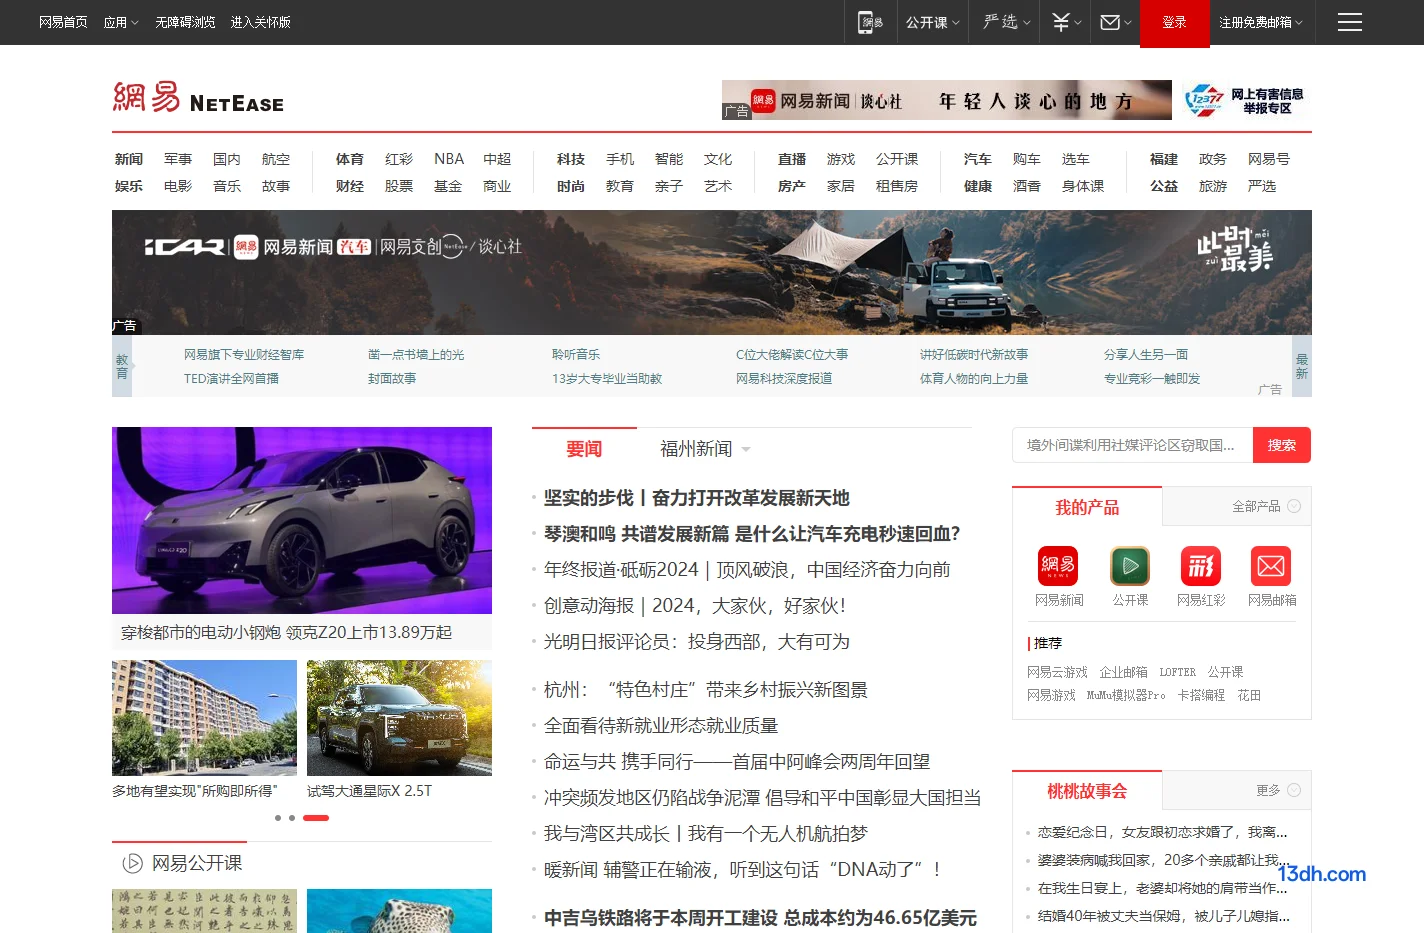Open the LOFTER recommended link
The image size is (1424, 933).
[x=1177, y=672]
